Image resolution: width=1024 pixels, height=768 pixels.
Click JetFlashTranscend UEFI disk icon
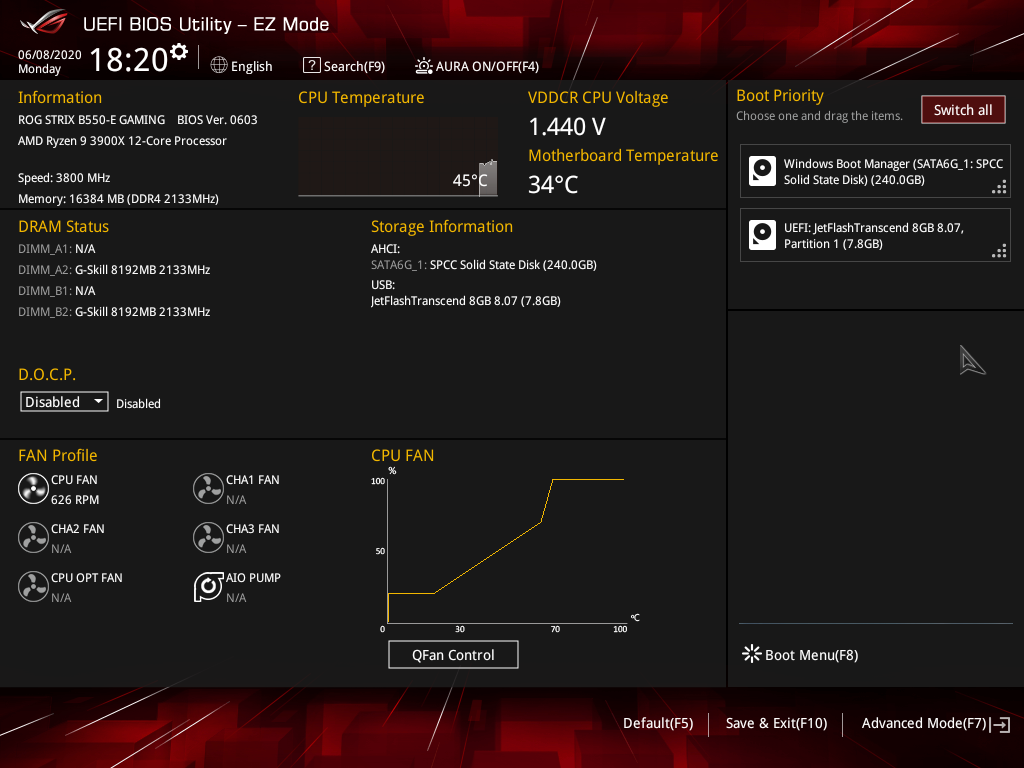[762, 235]
